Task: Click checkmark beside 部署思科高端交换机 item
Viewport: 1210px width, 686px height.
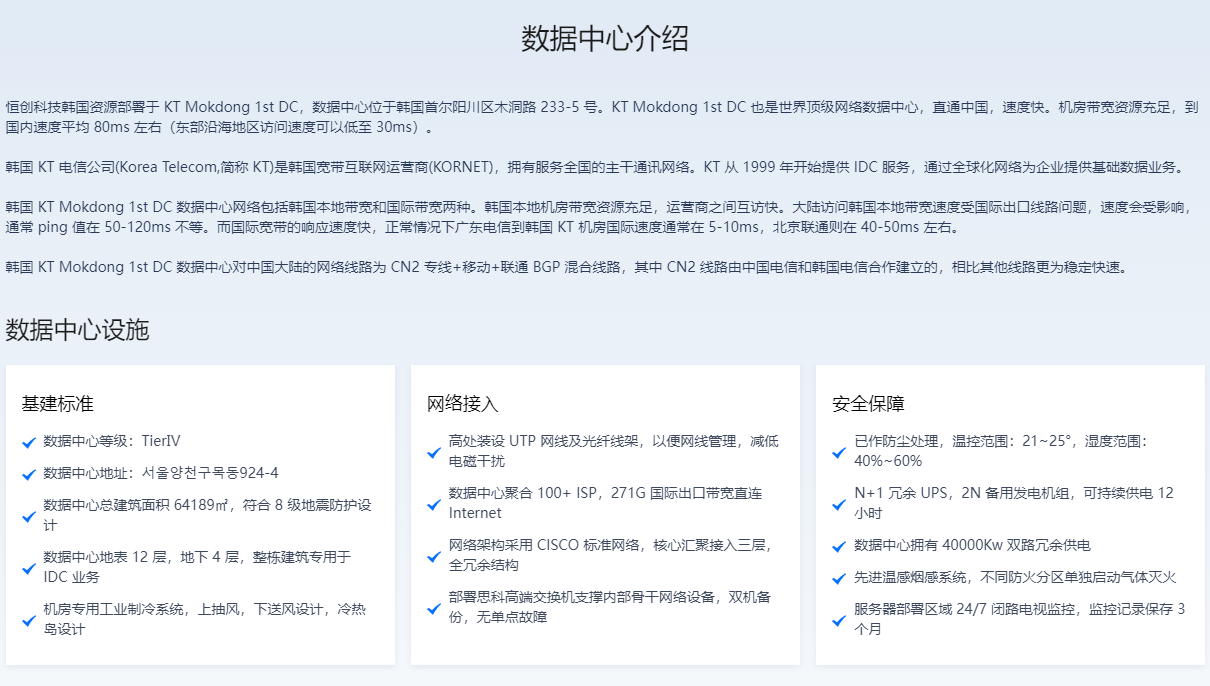Action: (x=434, y=607)
